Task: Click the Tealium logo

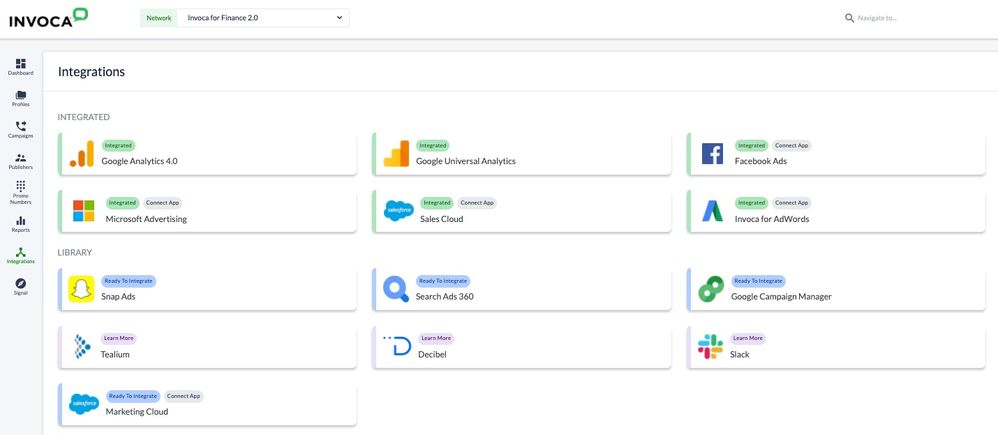Action: [81, 346]
